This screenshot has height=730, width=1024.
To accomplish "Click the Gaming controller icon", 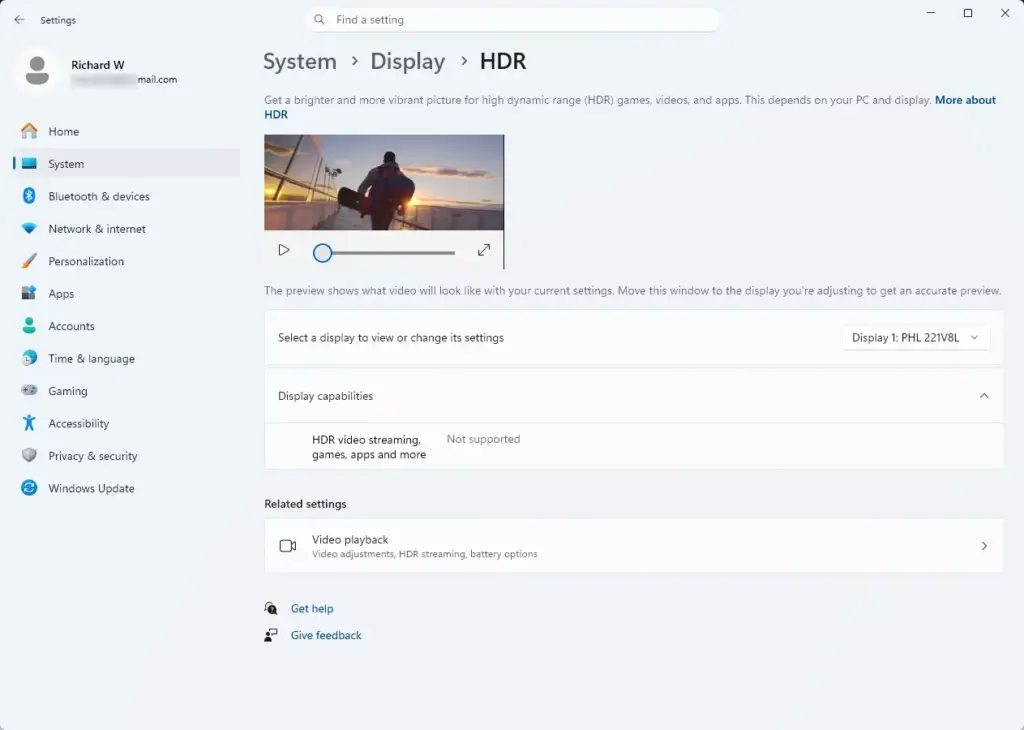I will (29, 390).
